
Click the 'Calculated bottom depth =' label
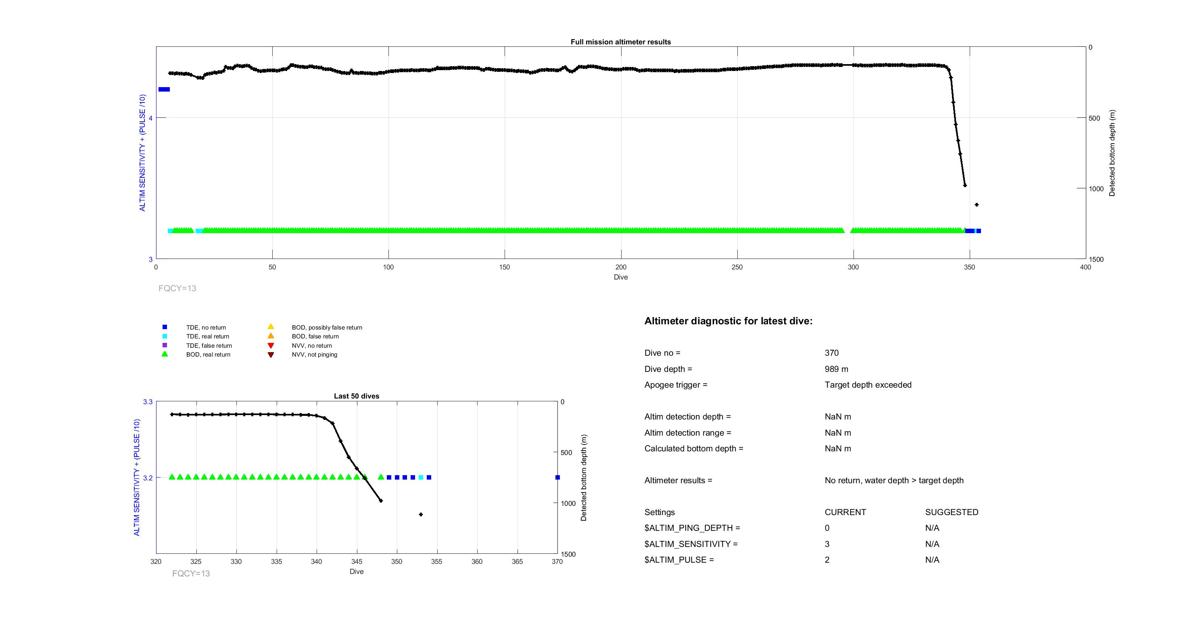pyautogui.click(x=694, y=449)
